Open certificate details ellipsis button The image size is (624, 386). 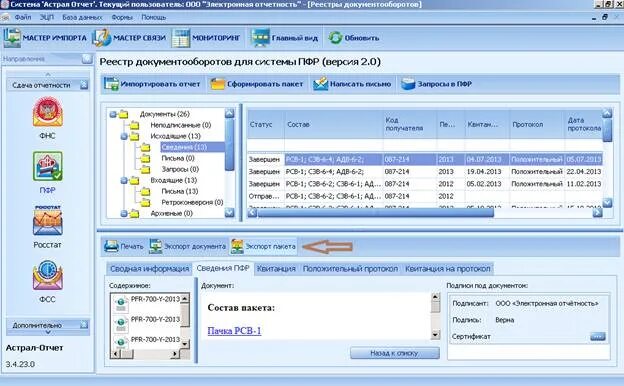[597, 337]
